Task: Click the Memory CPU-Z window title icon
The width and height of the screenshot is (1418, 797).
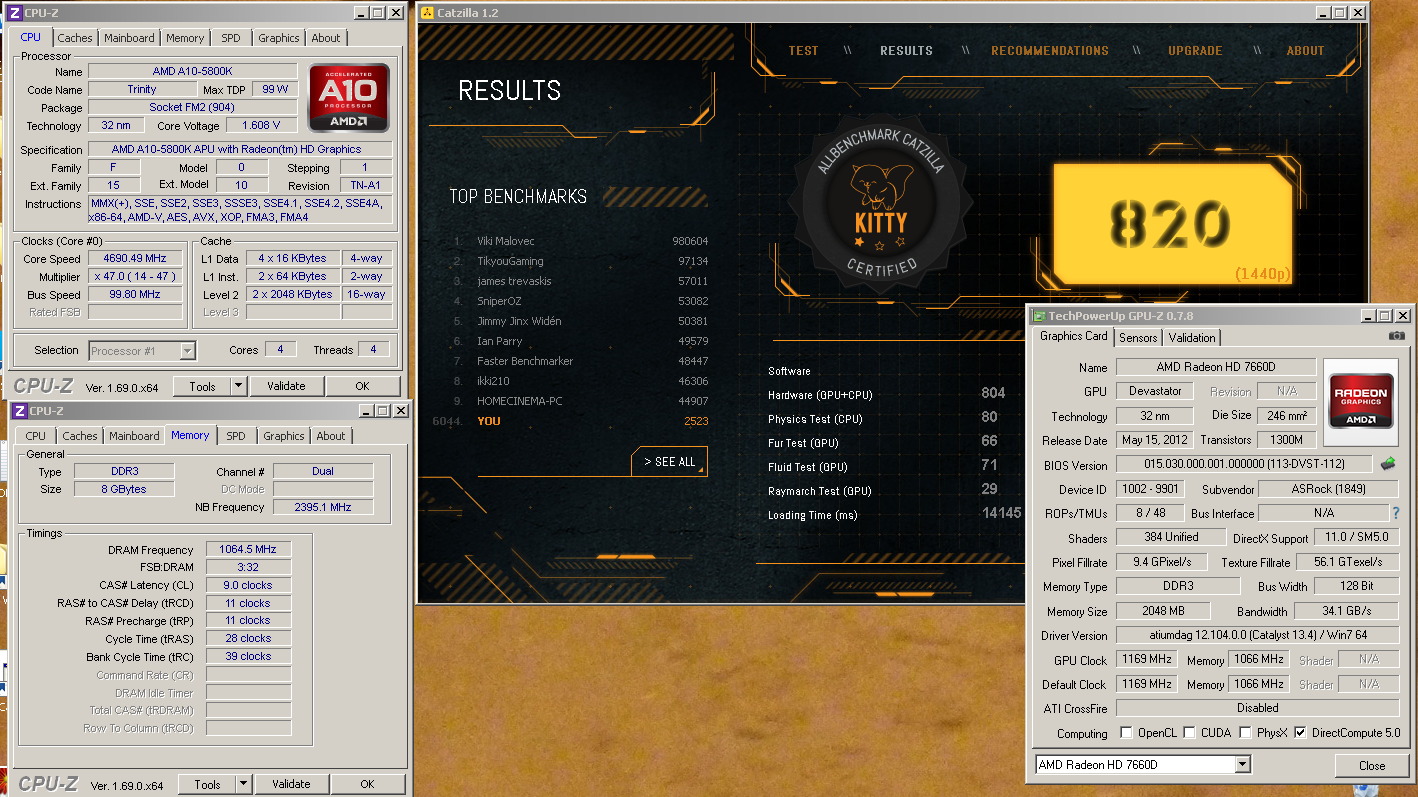Action: (19, 411)
